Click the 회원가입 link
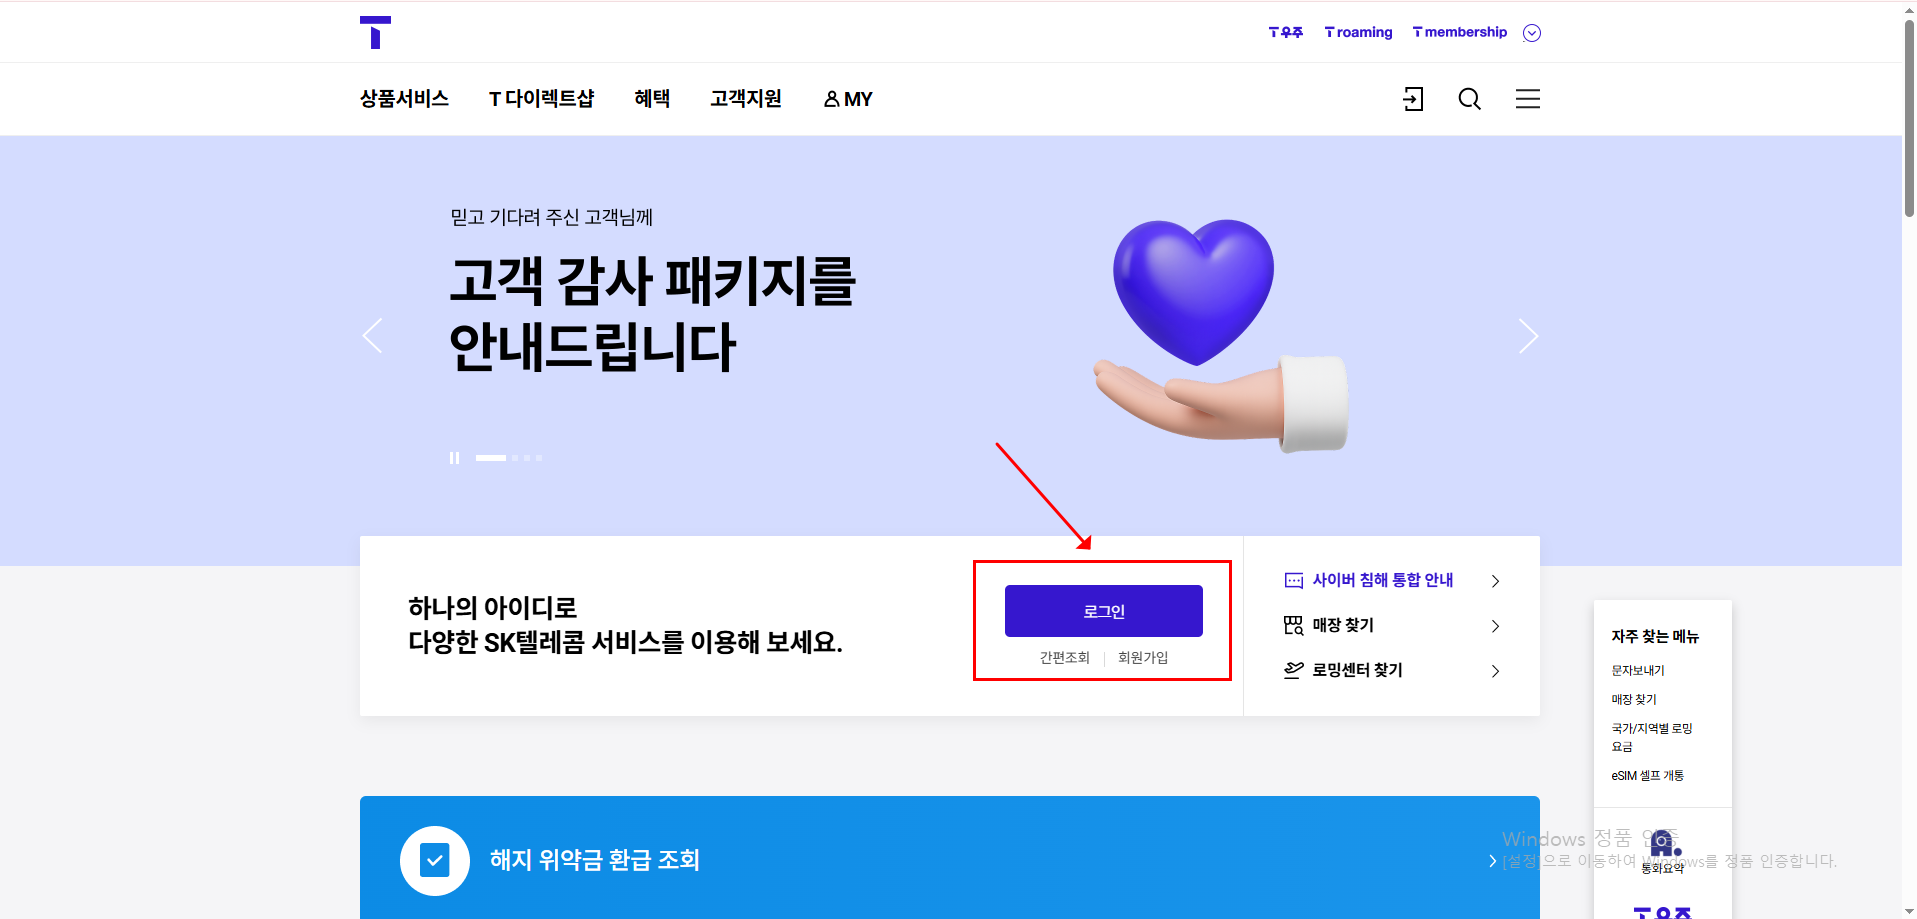Image resolution: width=1917 pixels, height=919 pixels. (x=1143, y=658)
